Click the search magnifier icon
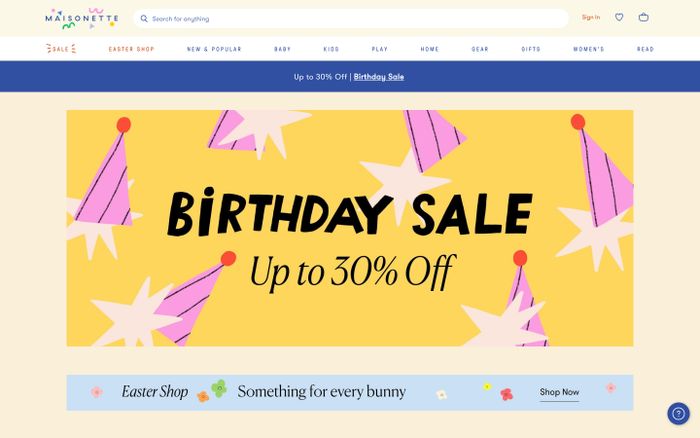The image size is (700, 438). click(x=144, y=19)
